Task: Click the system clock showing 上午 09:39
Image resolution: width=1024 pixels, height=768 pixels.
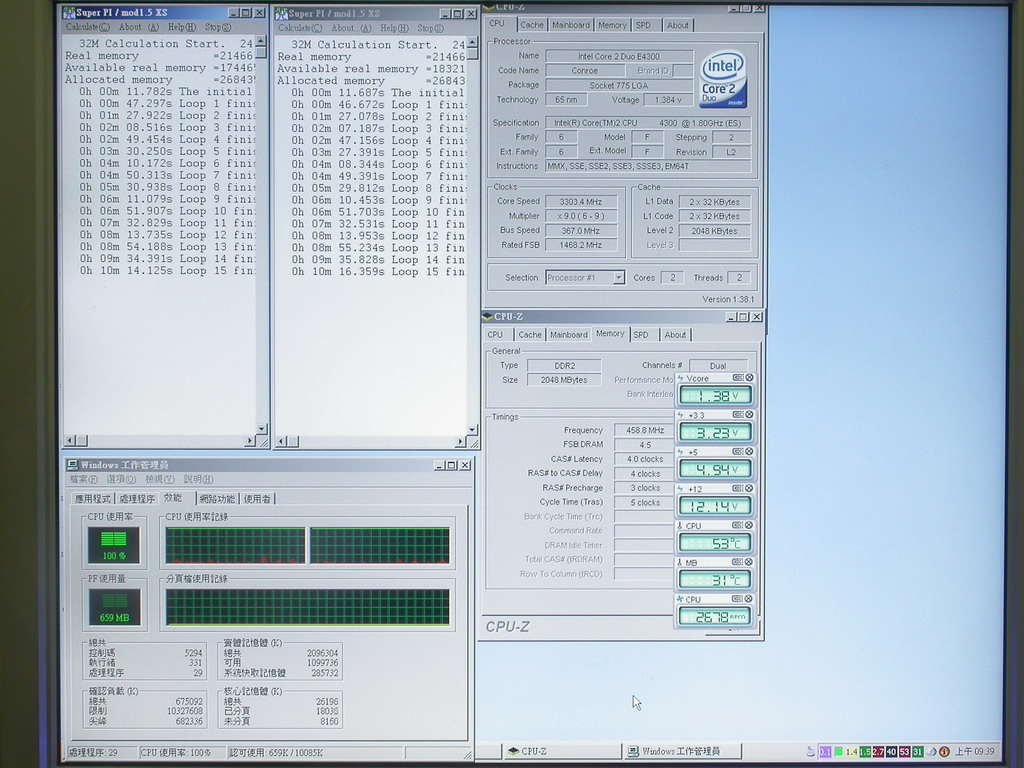Action: pos(974,752)
